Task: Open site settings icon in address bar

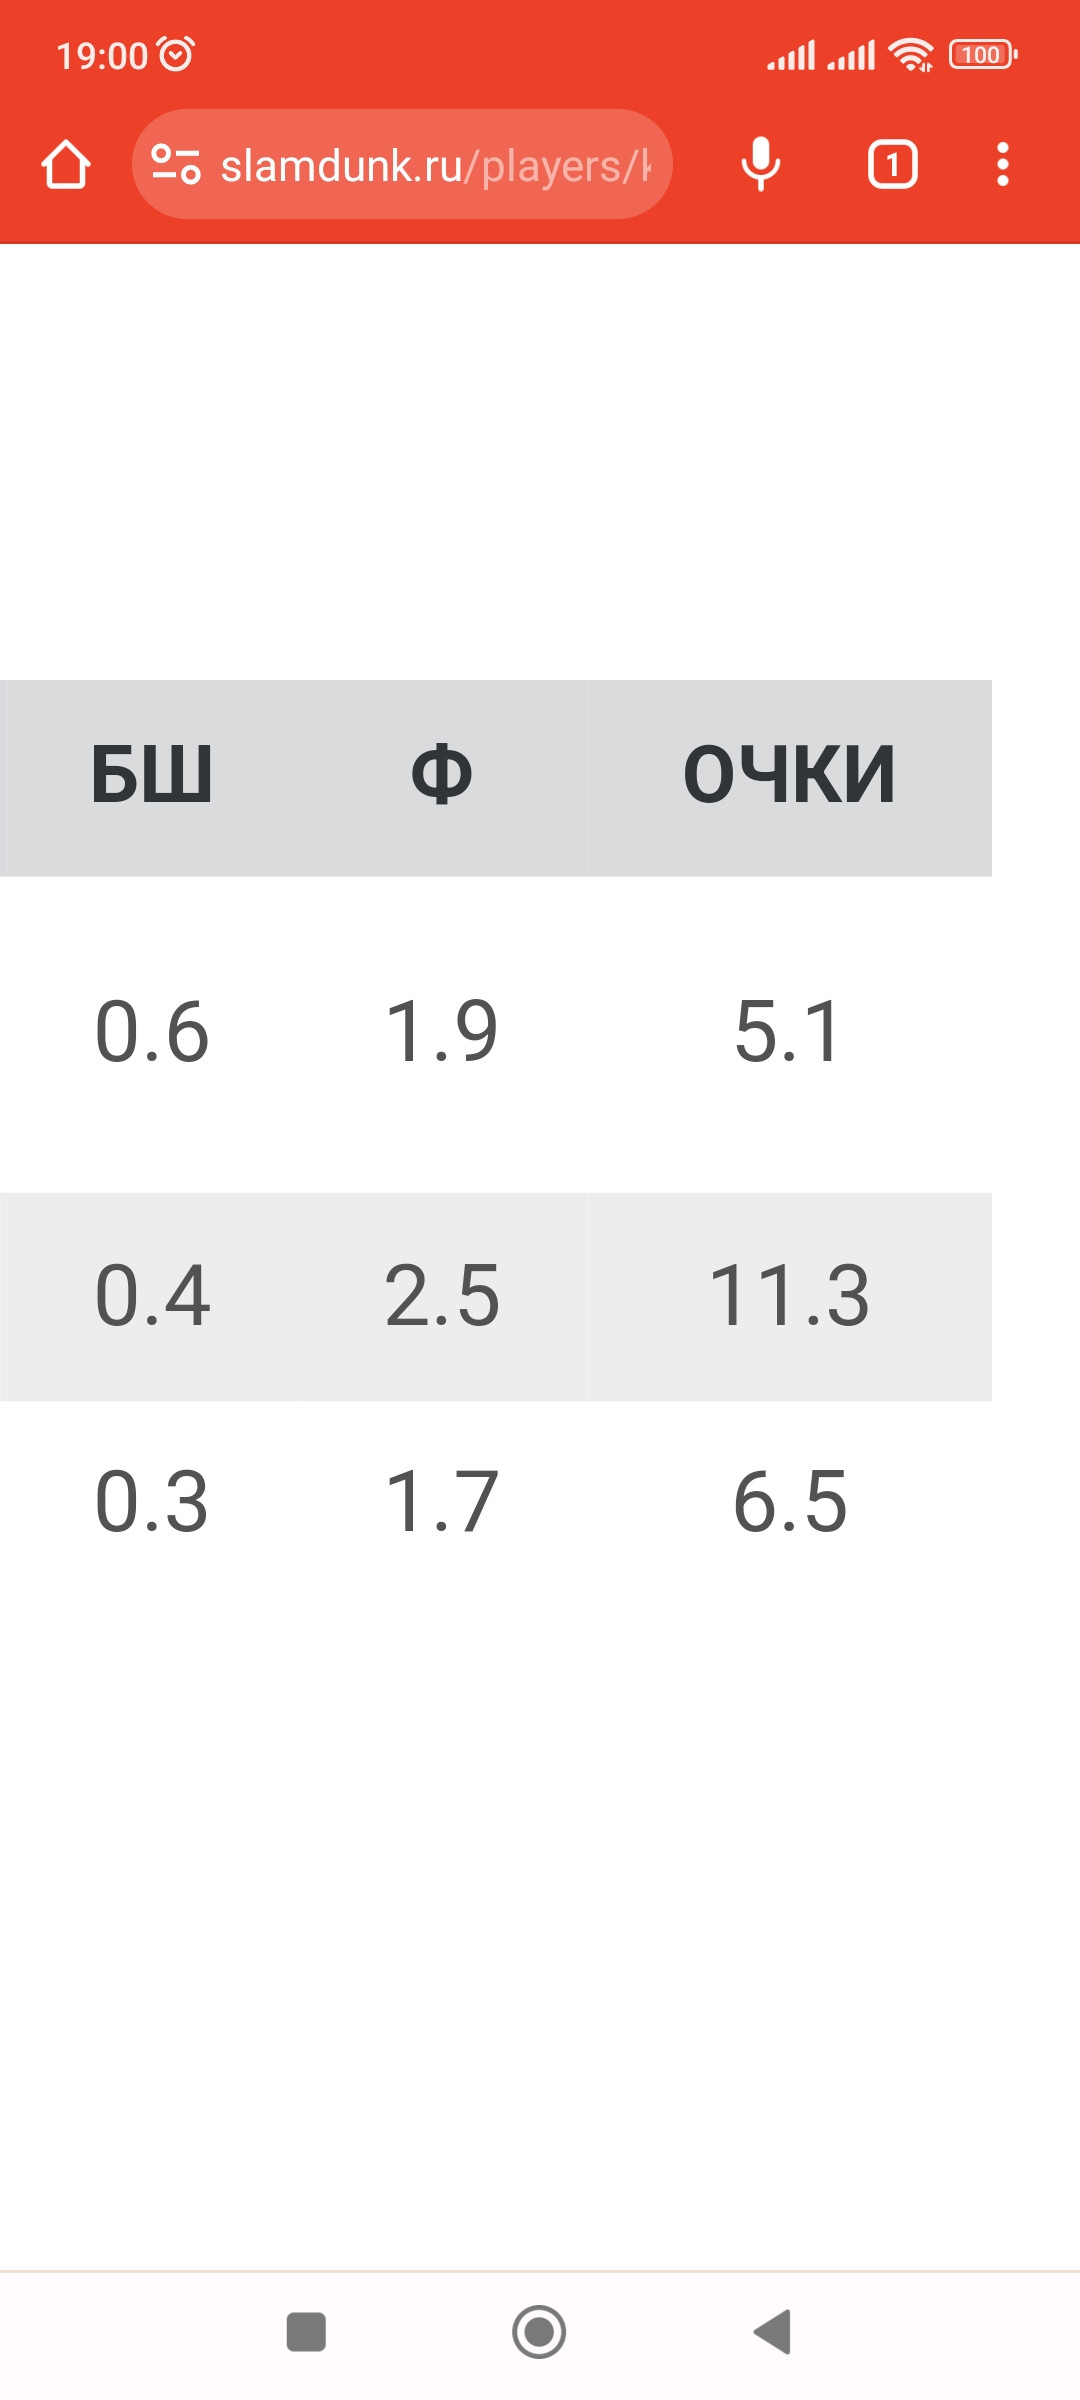Action: coord(176,164)
